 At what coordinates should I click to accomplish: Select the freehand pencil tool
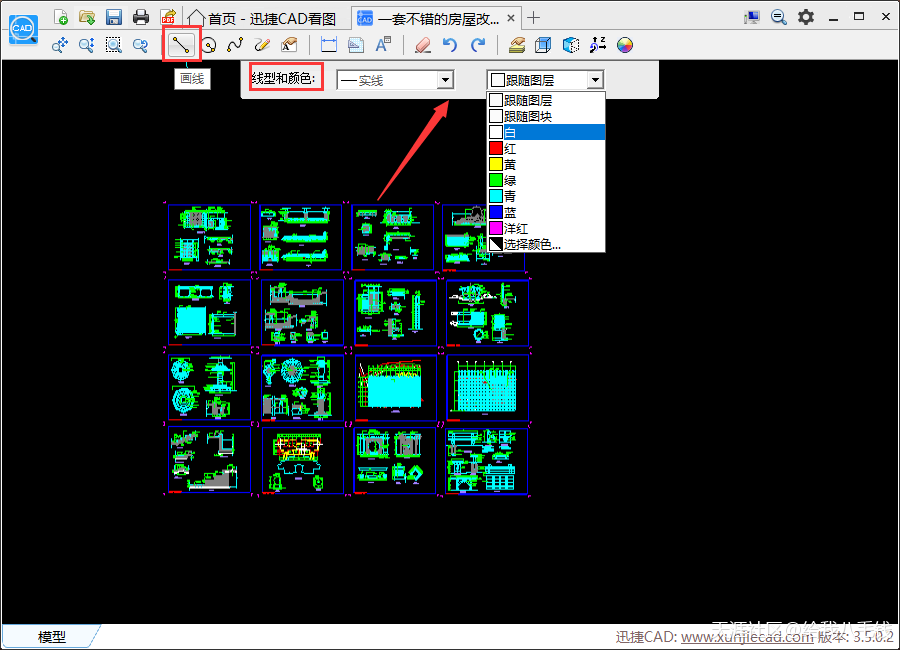point(262,45)
